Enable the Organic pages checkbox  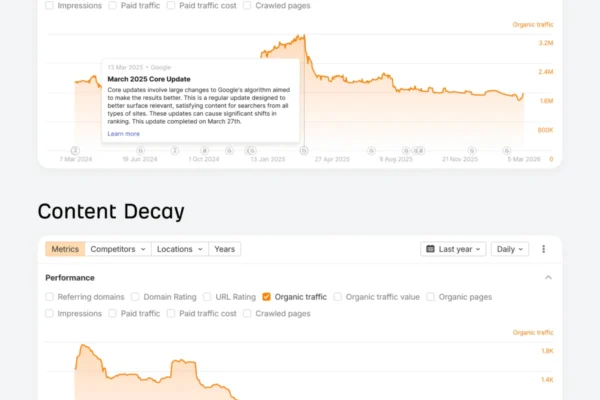click(x=431, y=297)
